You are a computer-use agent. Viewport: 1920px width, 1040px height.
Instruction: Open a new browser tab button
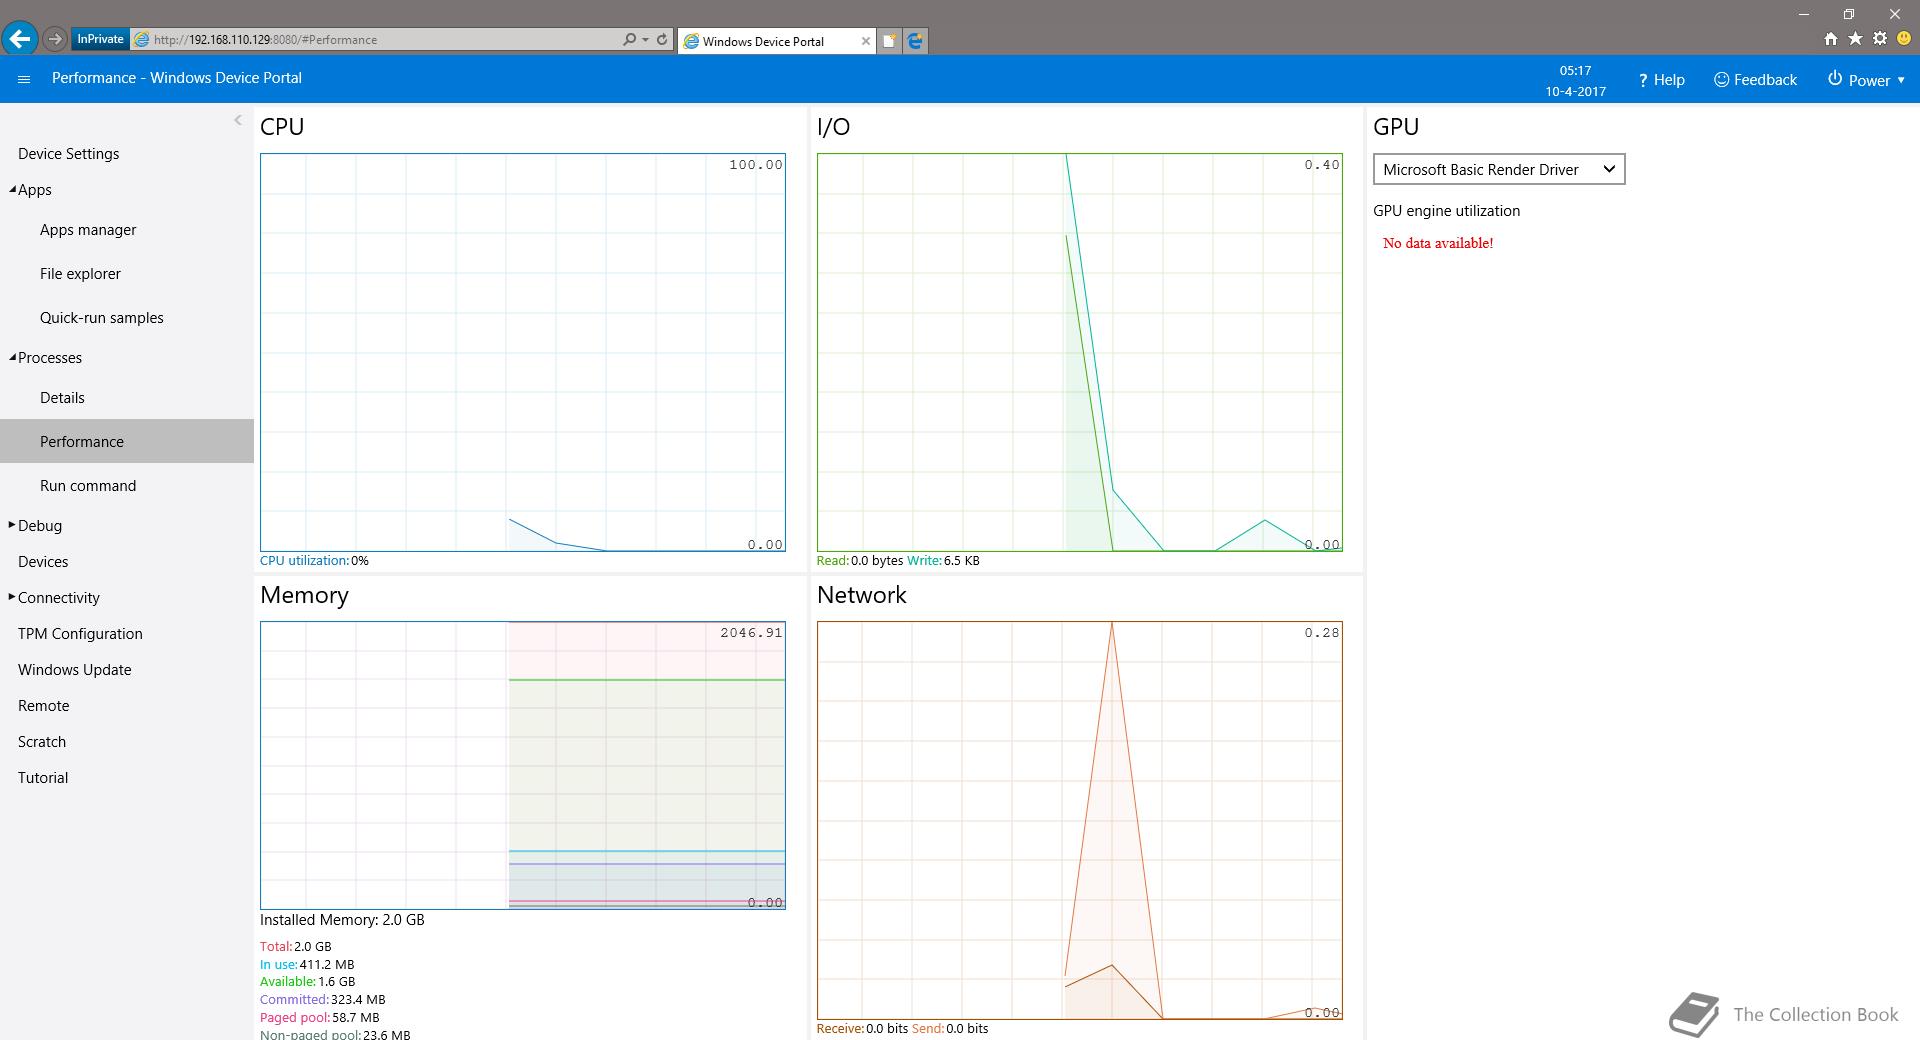click(888, 41)
